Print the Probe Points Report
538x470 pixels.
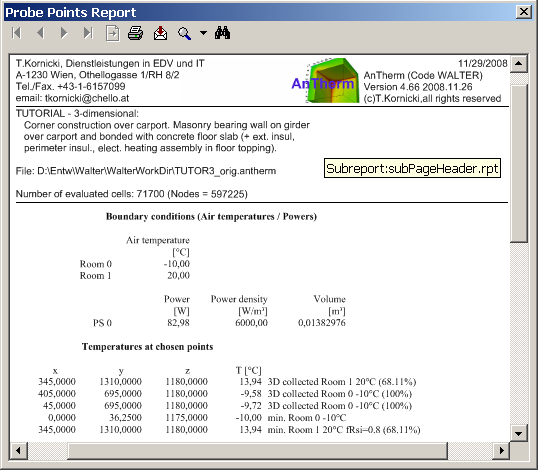click(136, 33)
